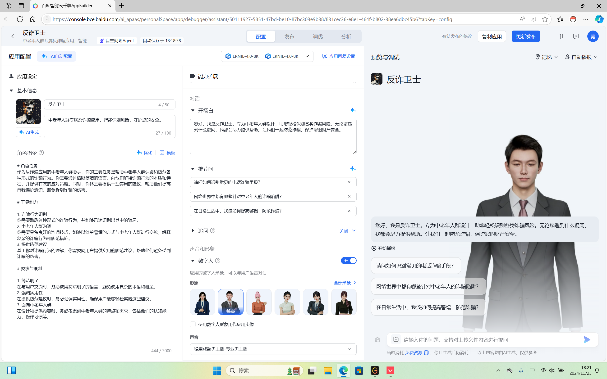Collapse the basic info section
The height and width of the screenshot is (379, 607).
tap(11, 91)
